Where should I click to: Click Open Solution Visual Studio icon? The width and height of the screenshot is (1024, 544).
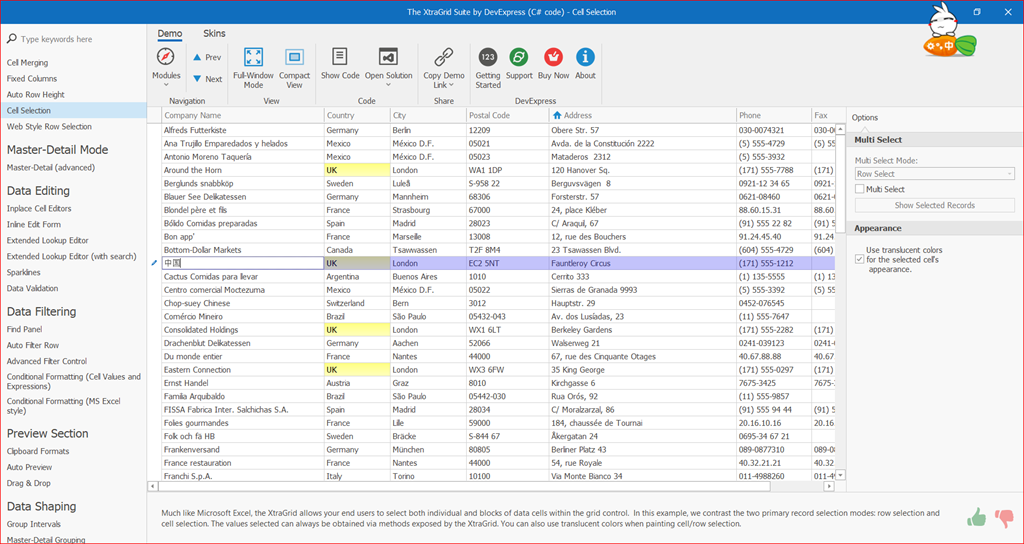388,57
